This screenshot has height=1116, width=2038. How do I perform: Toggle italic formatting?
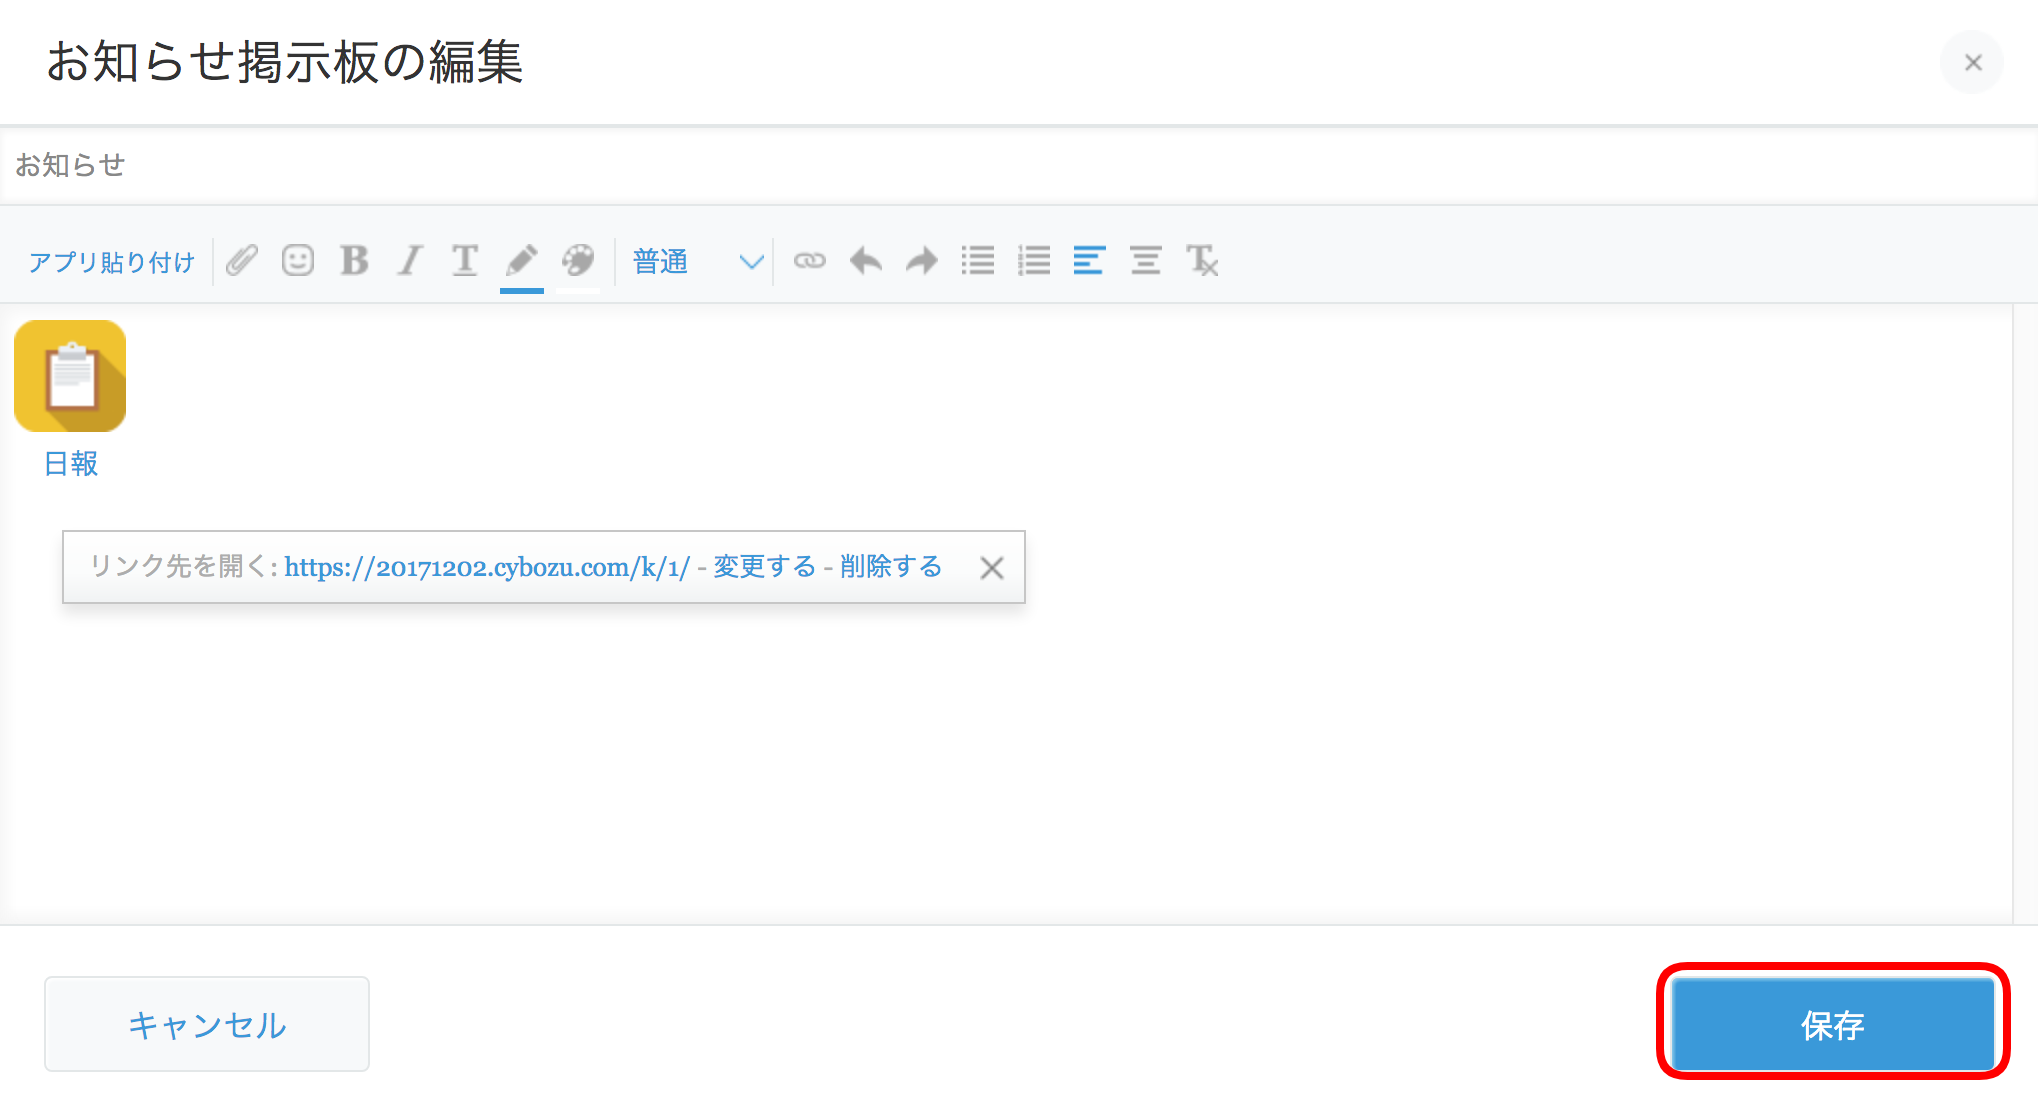click(410, 261)
